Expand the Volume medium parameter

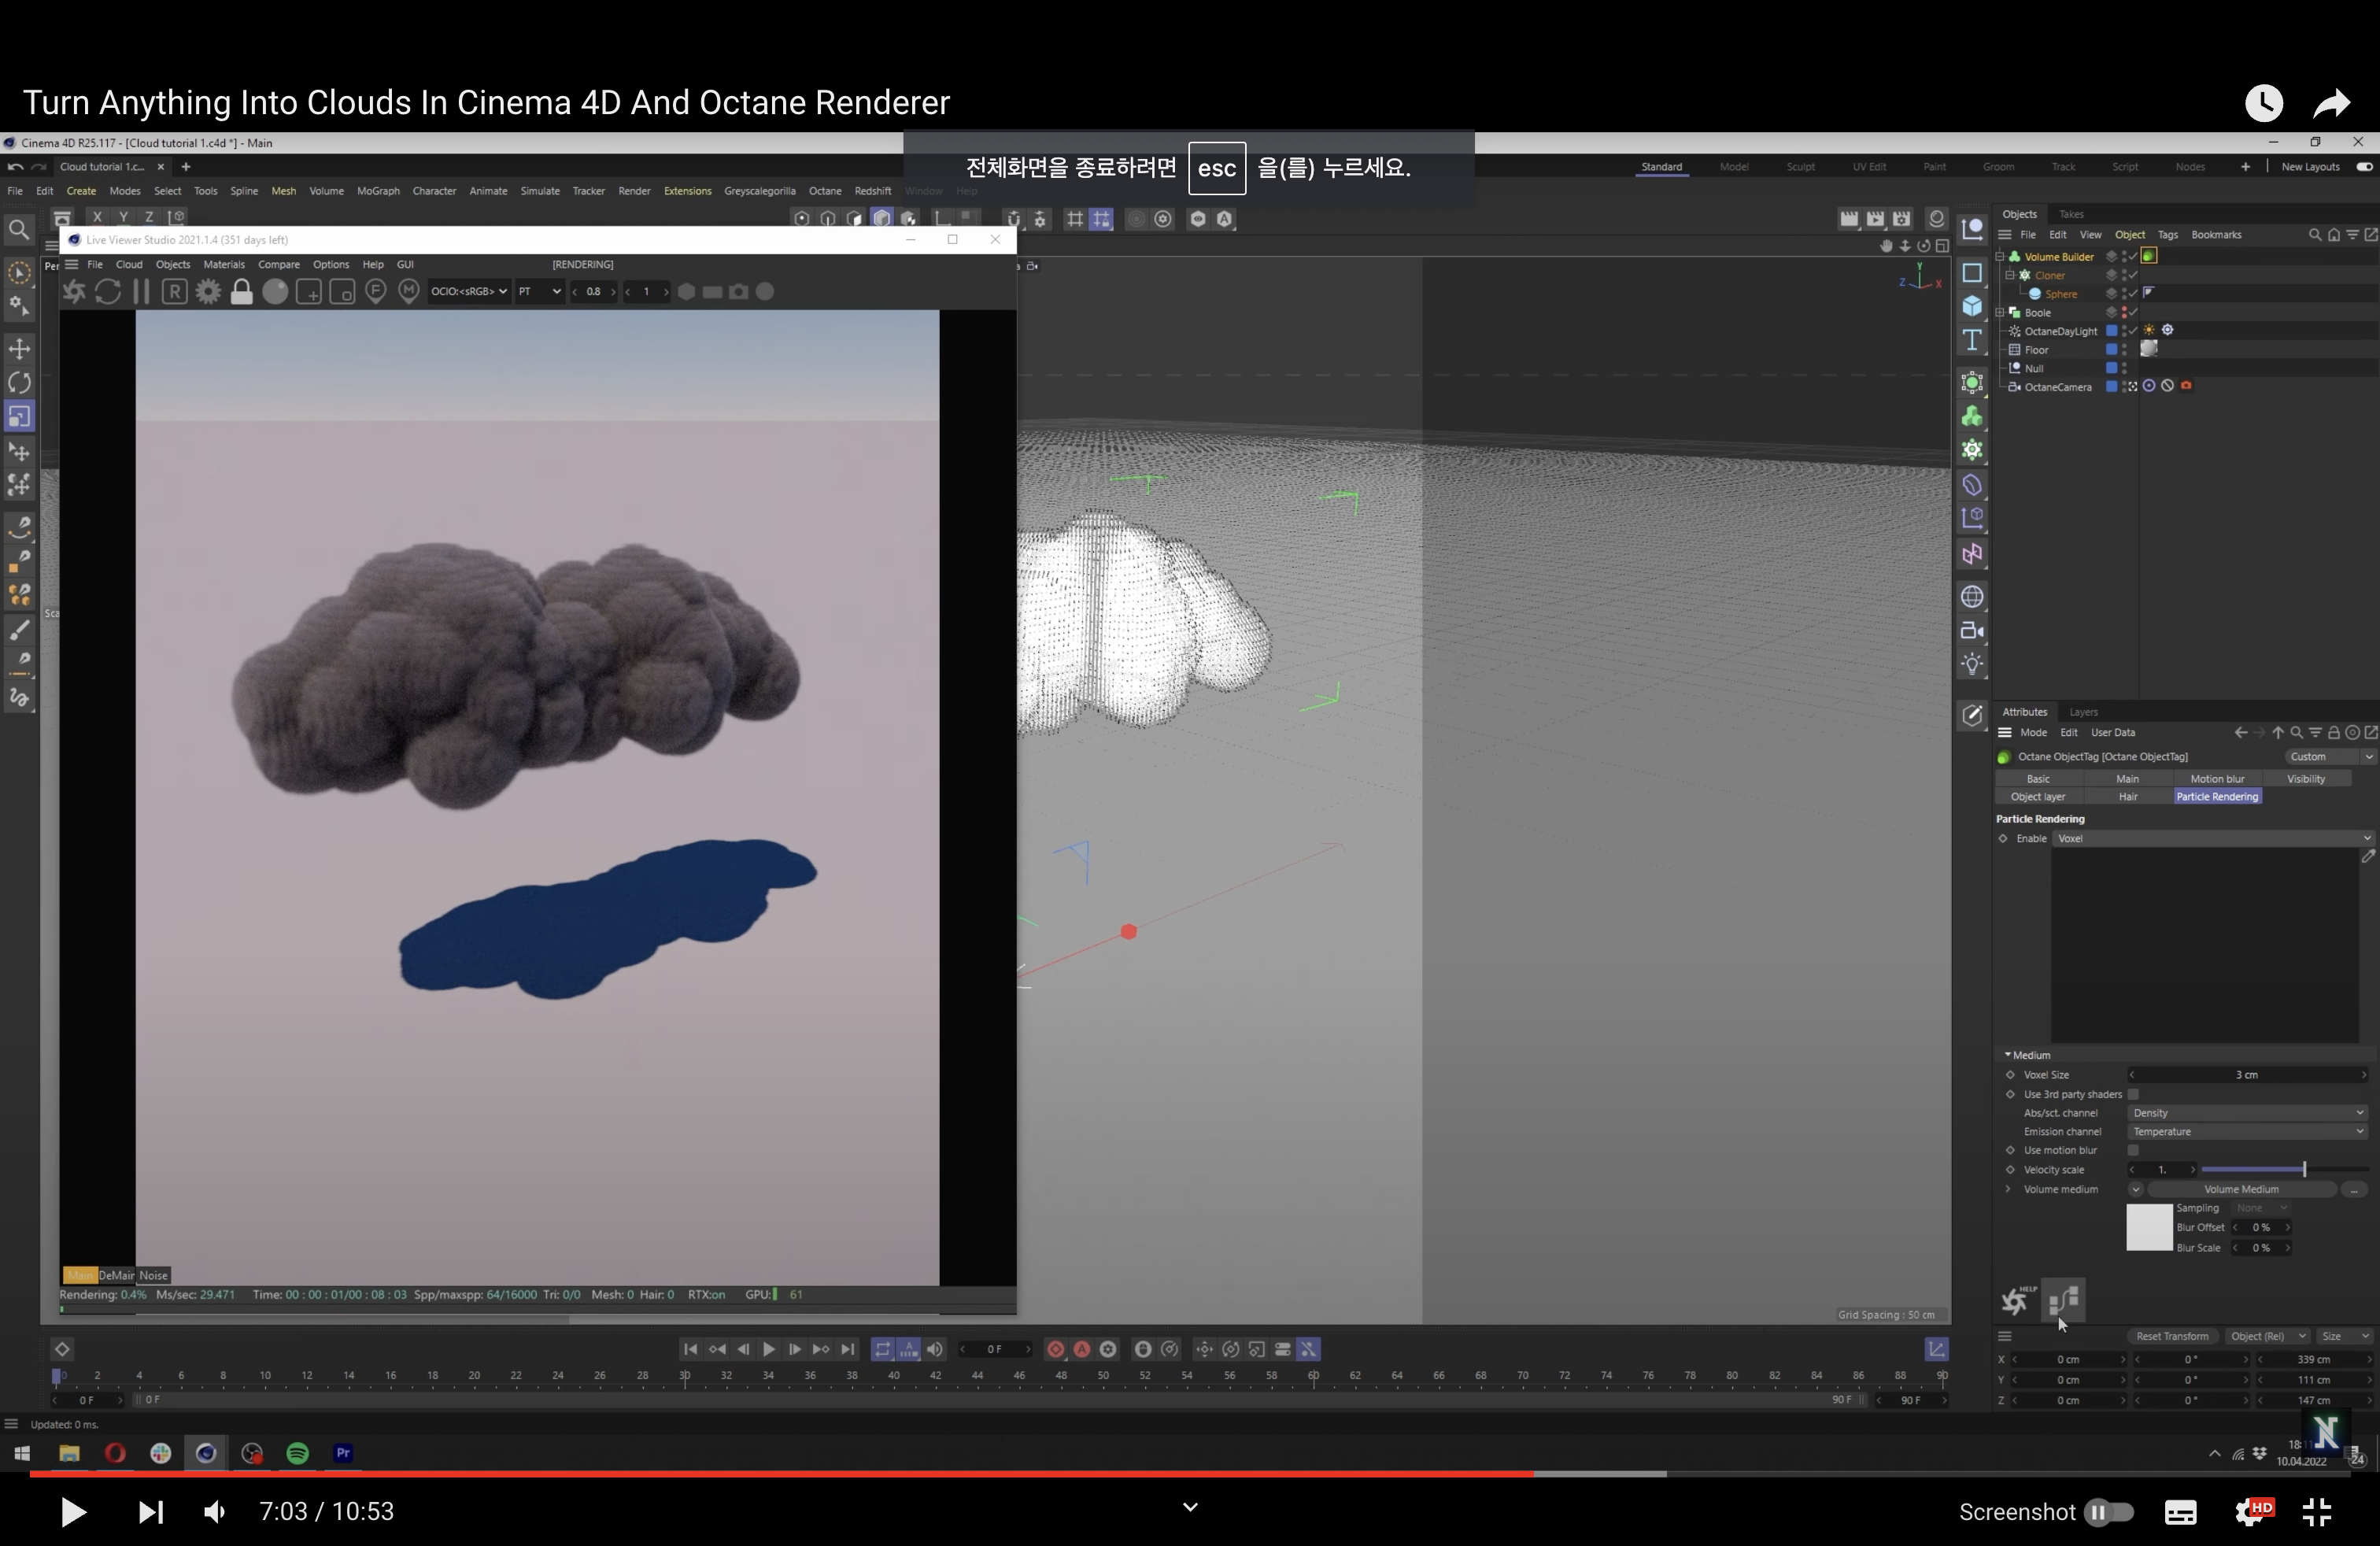[2008, 1189]
